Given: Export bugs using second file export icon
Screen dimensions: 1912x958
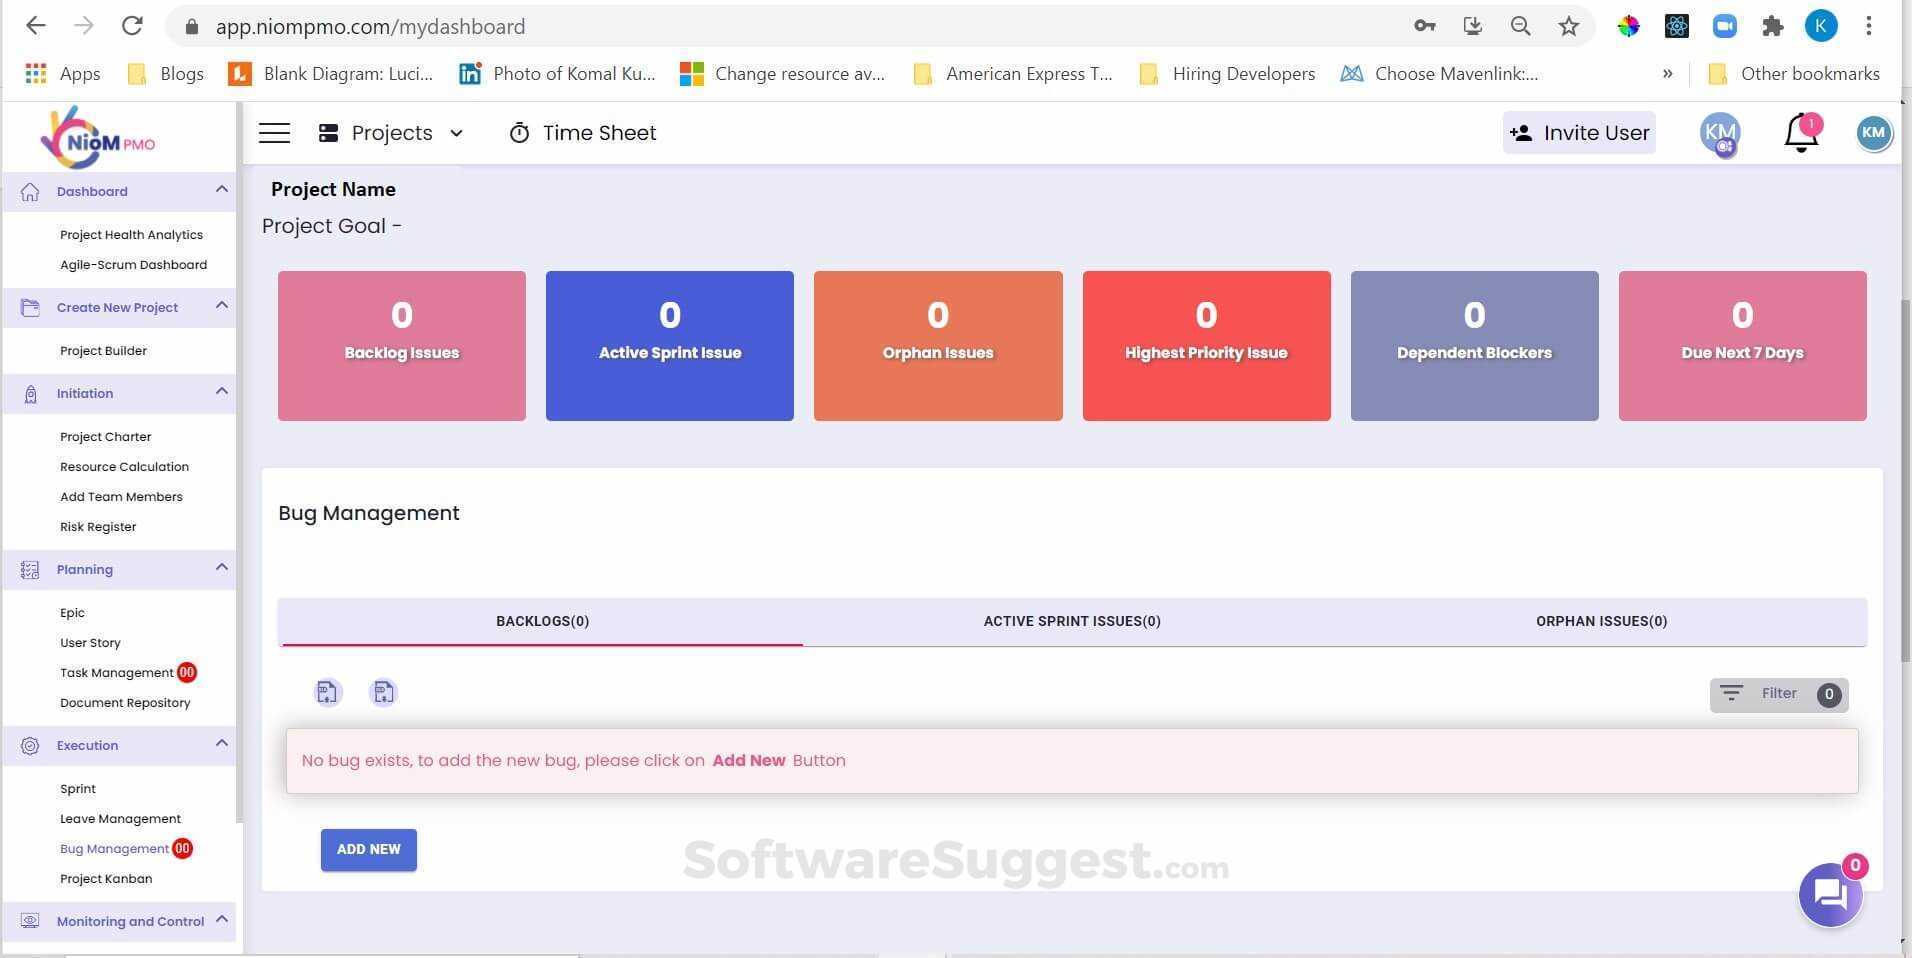Looking at the screenshot, I should coord(383,691).
